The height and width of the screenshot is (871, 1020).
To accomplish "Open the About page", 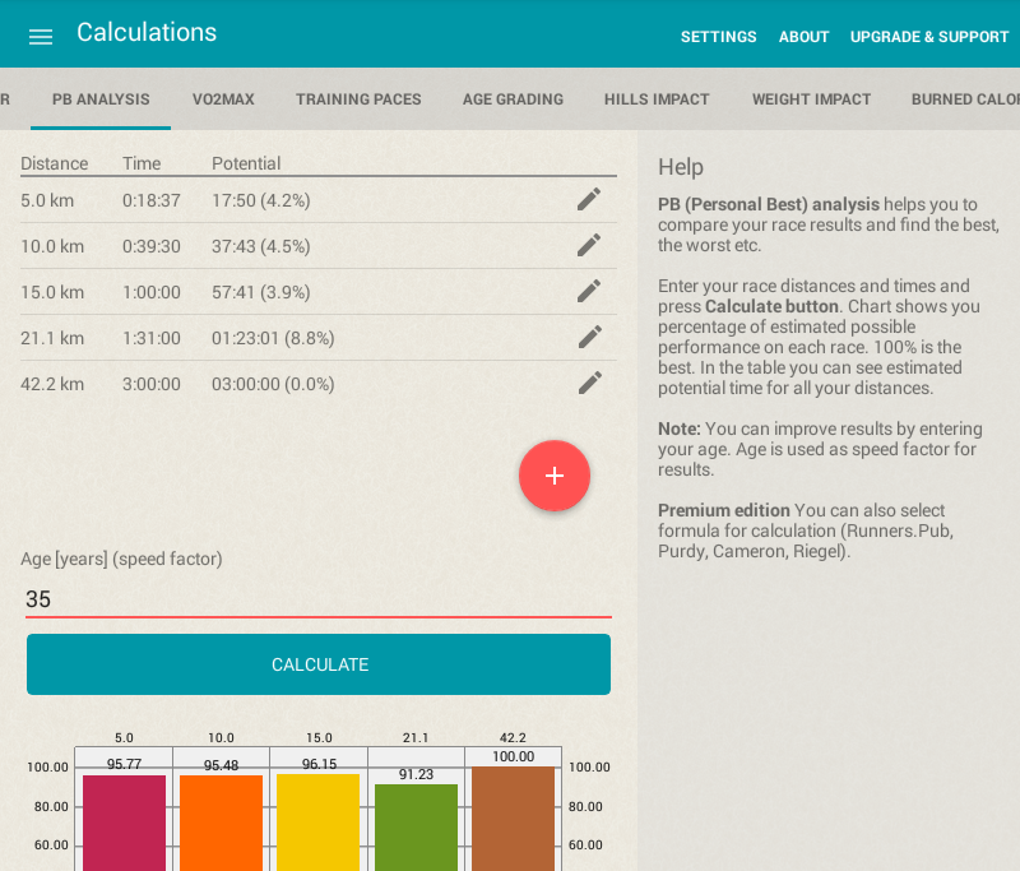I will click(x=804, y=37).
